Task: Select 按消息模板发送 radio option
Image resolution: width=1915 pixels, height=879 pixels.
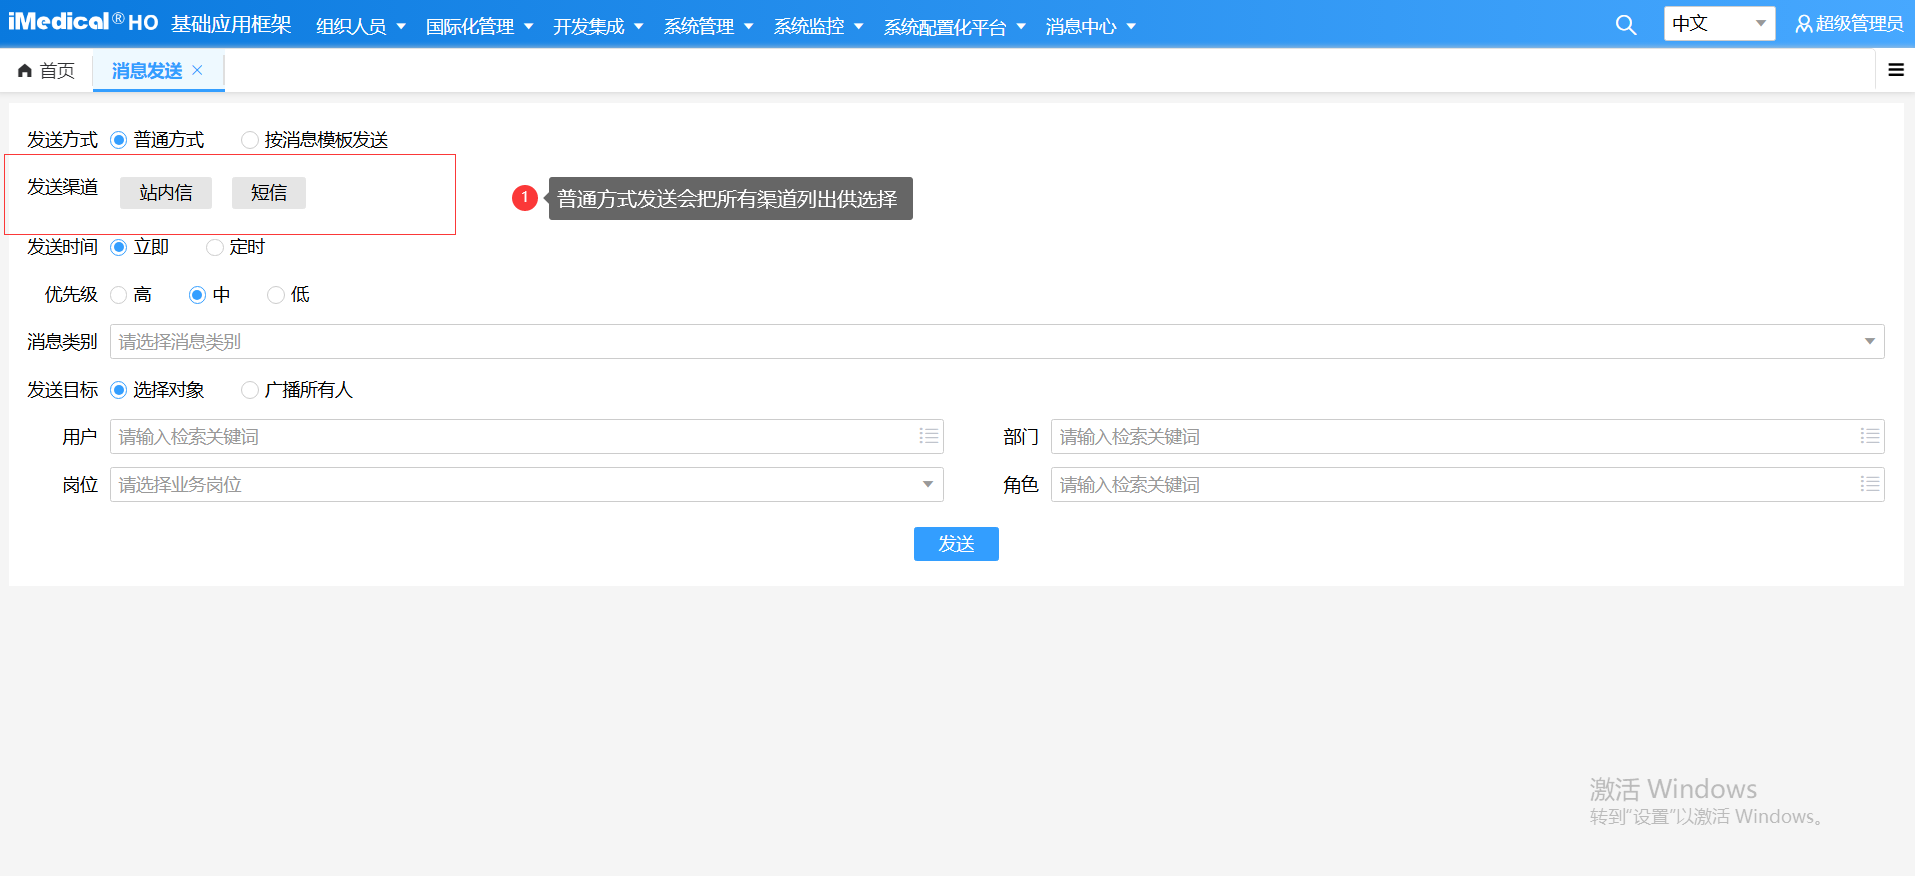Action: 250,140
